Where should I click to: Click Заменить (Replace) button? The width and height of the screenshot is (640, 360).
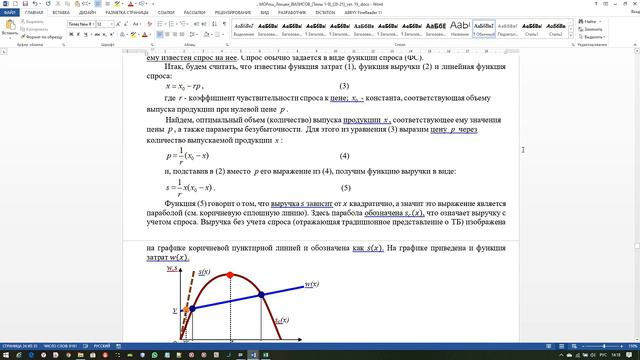tap(590, 29)
